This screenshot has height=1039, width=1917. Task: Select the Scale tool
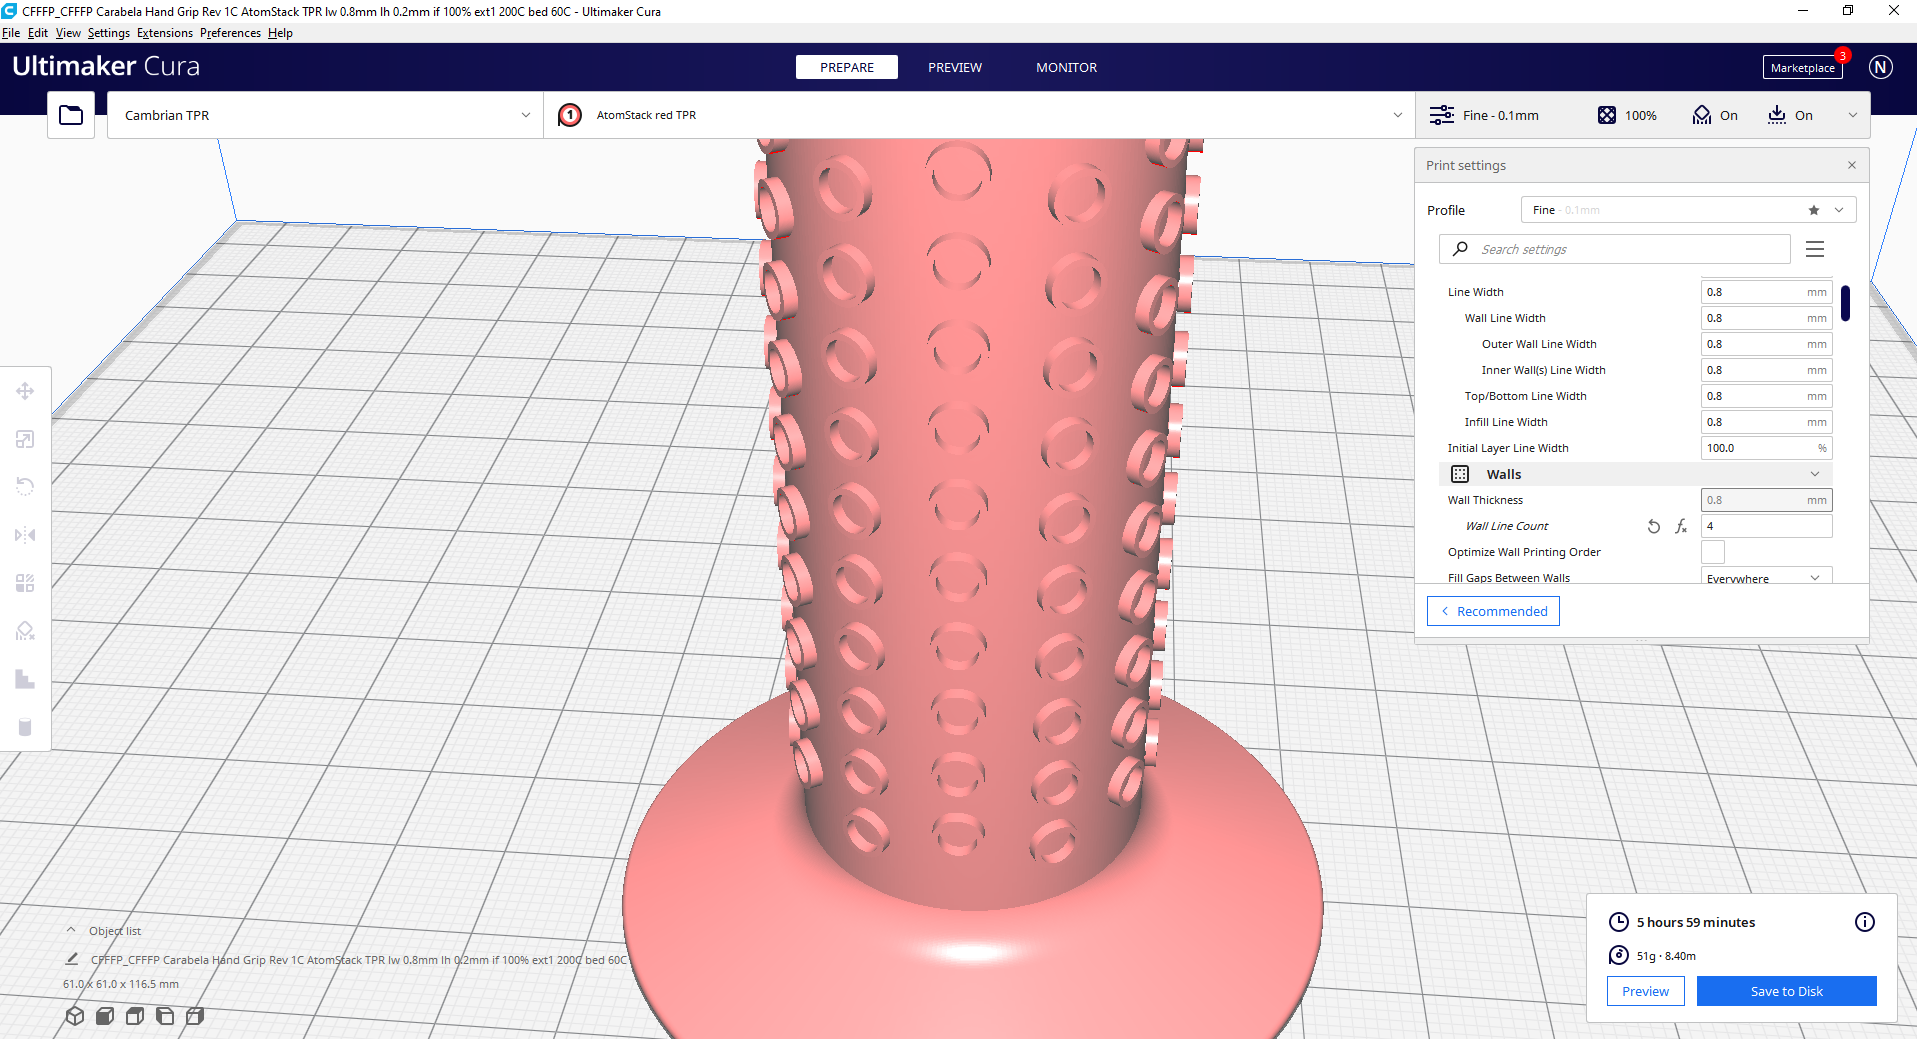[25, 439]
